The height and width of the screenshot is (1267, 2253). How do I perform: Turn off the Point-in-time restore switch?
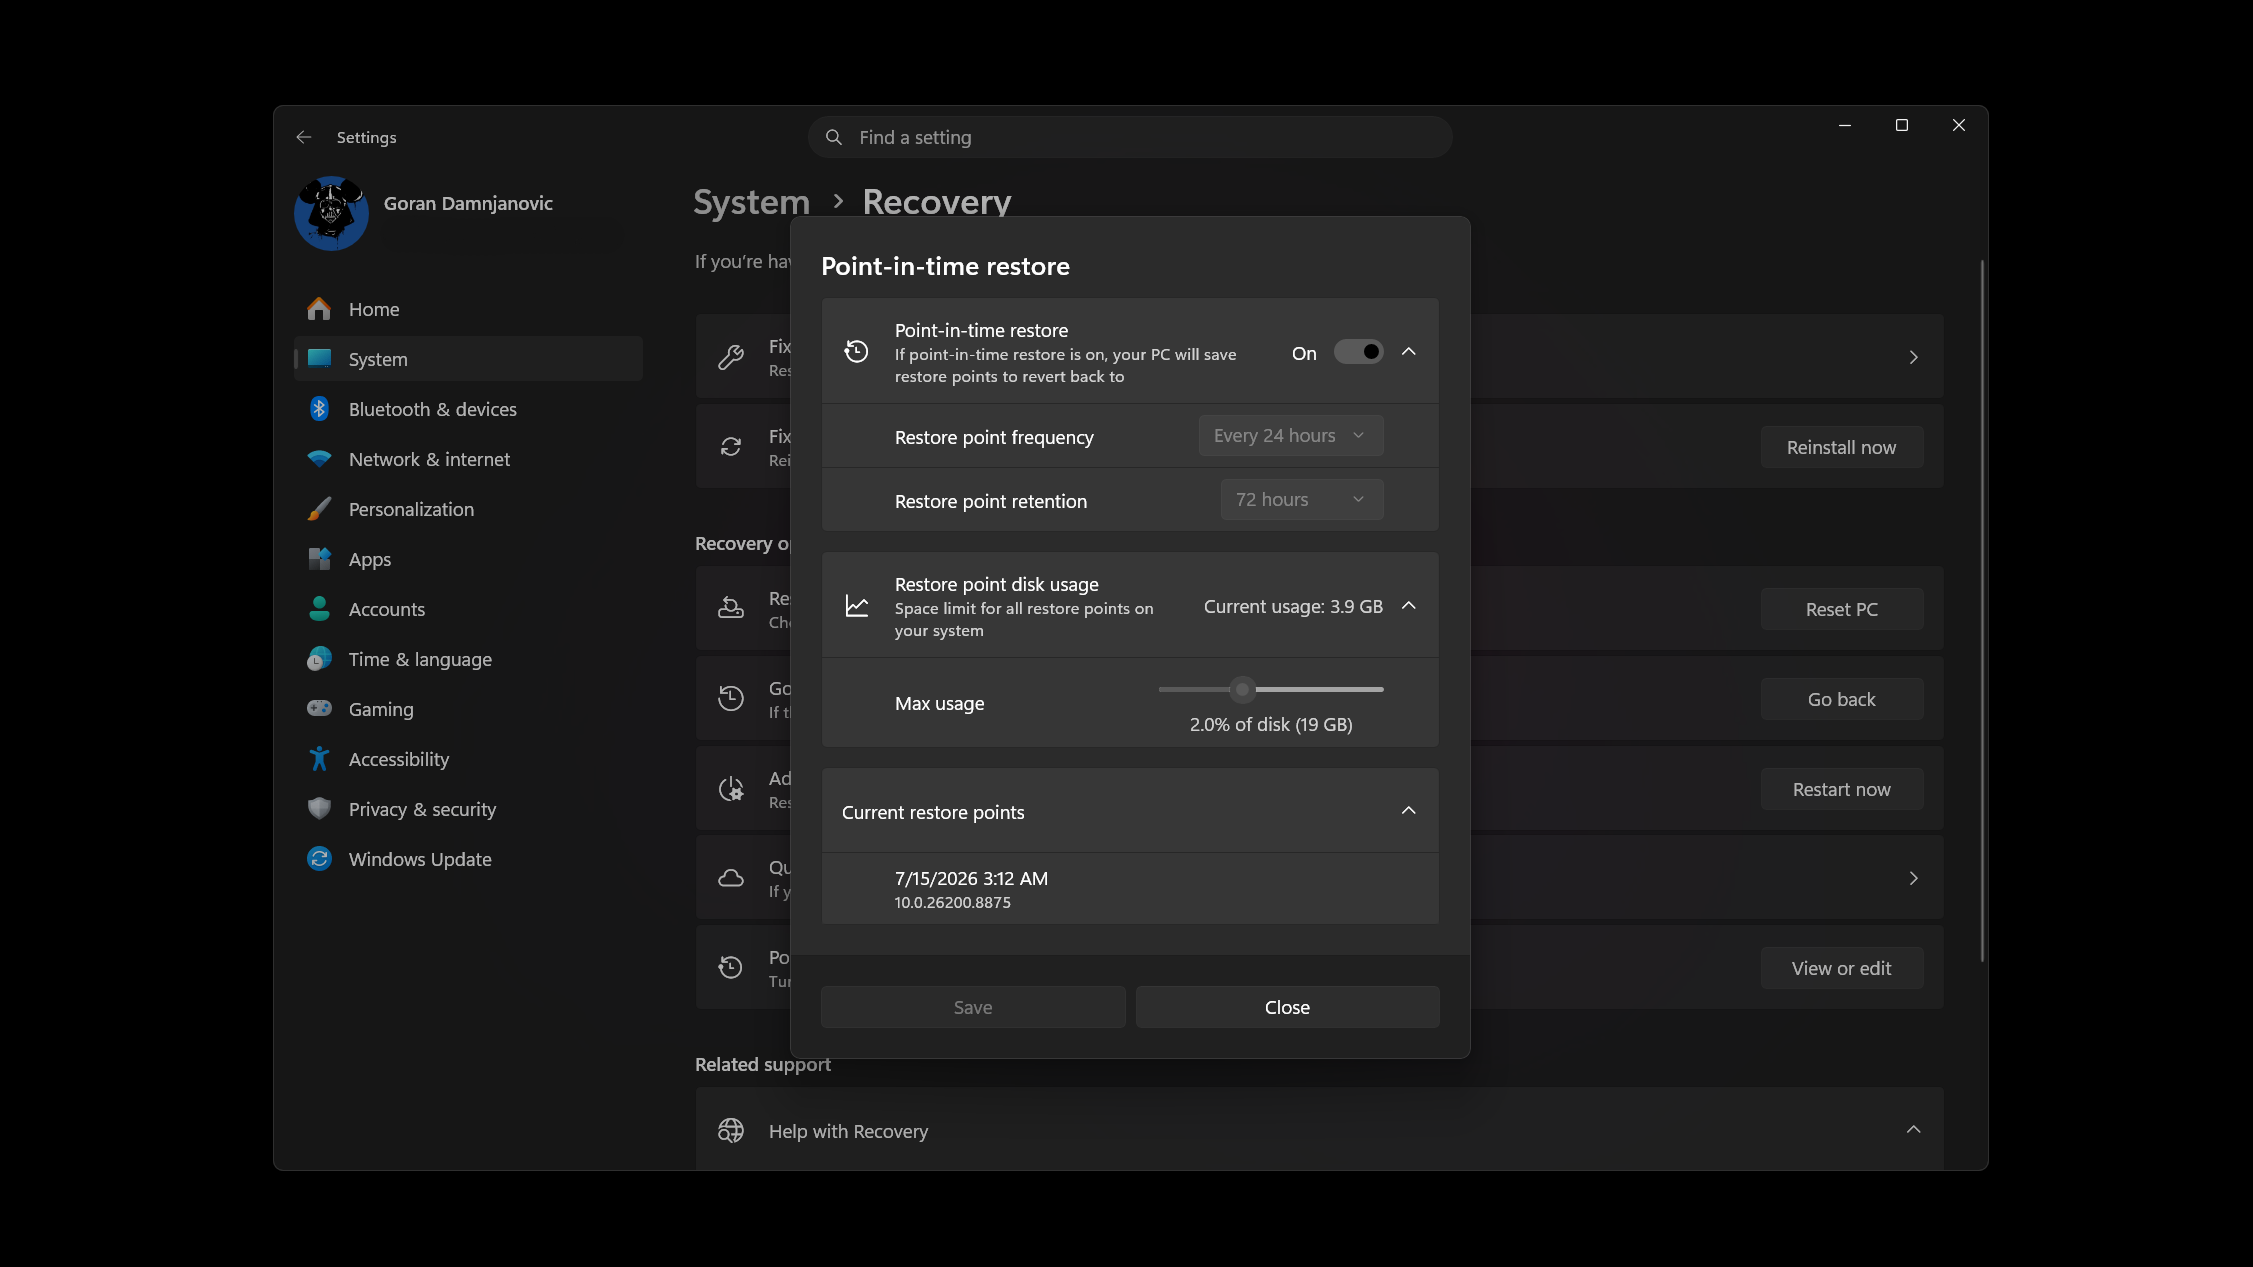(1358, 352)
